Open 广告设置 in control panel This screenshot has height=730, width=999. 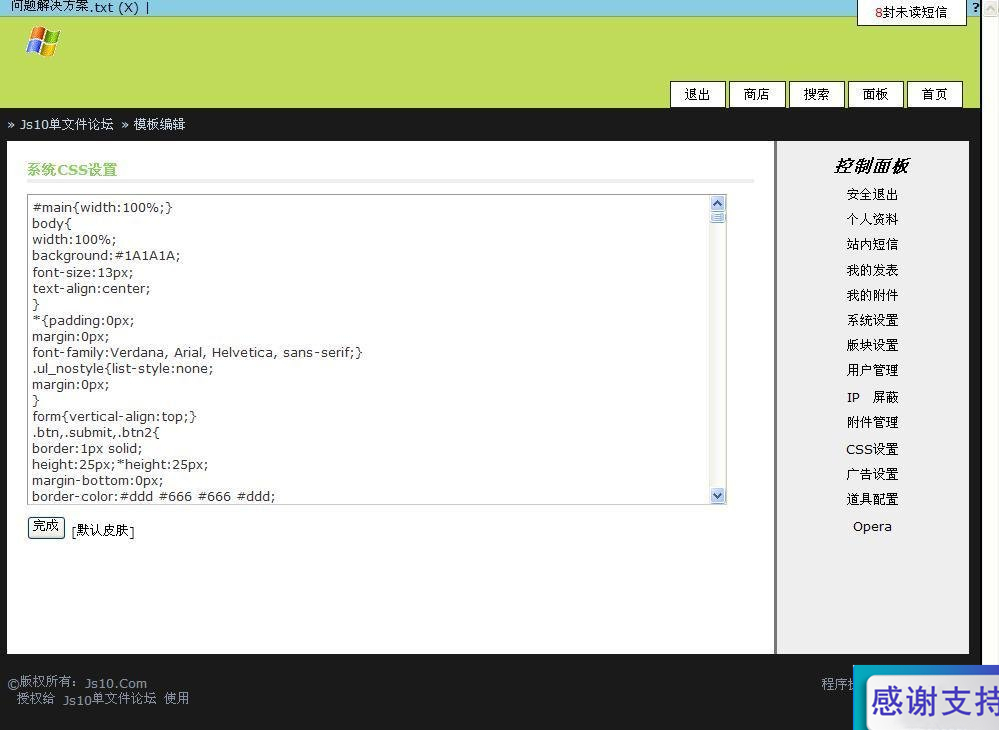(872, 474)
